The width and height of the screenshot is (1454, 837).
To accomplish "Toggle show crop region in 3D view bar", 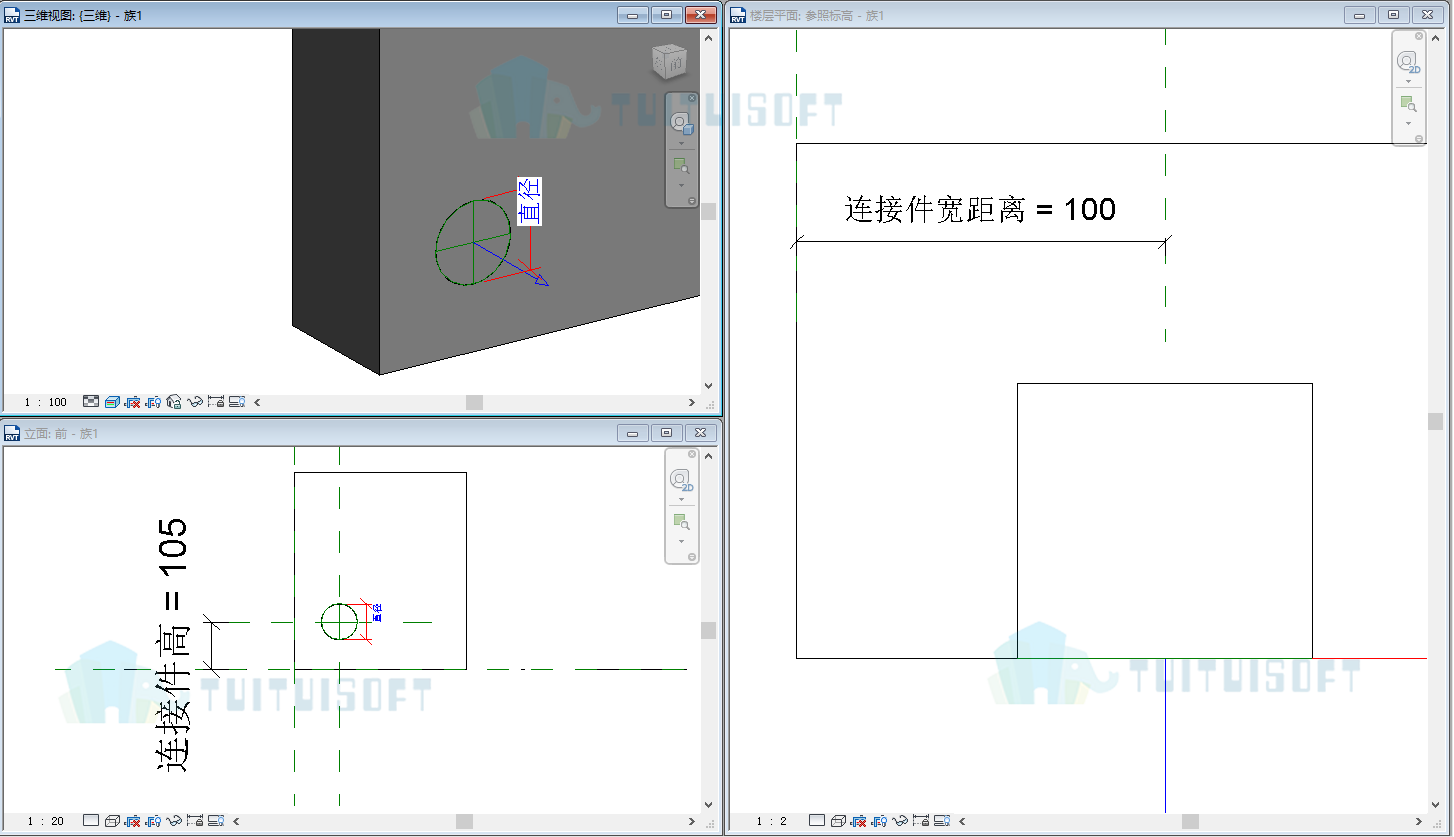I will click(153, 402).
